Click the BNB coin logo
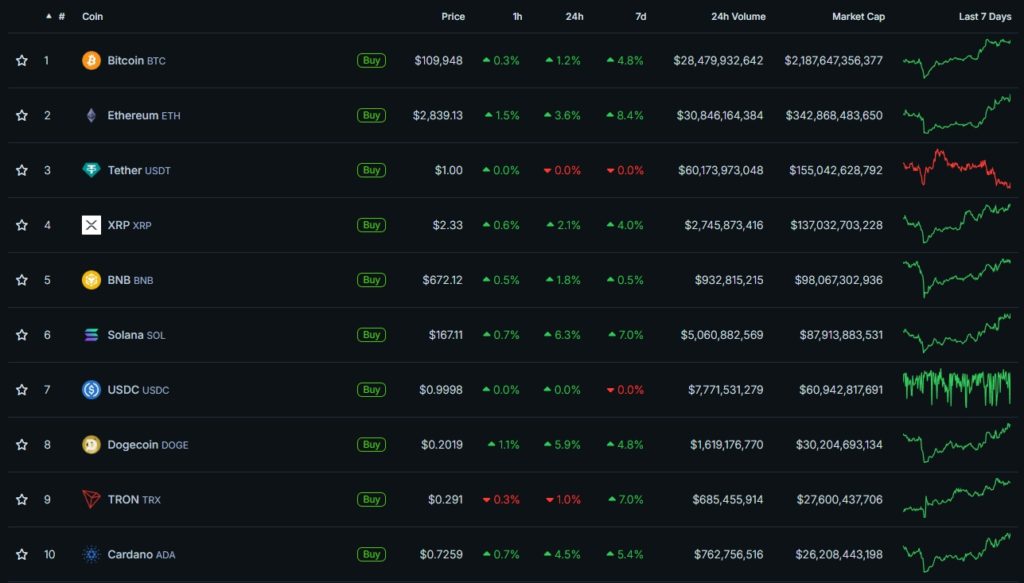This screenshot has height=583, width=1024. pos(92,280)
